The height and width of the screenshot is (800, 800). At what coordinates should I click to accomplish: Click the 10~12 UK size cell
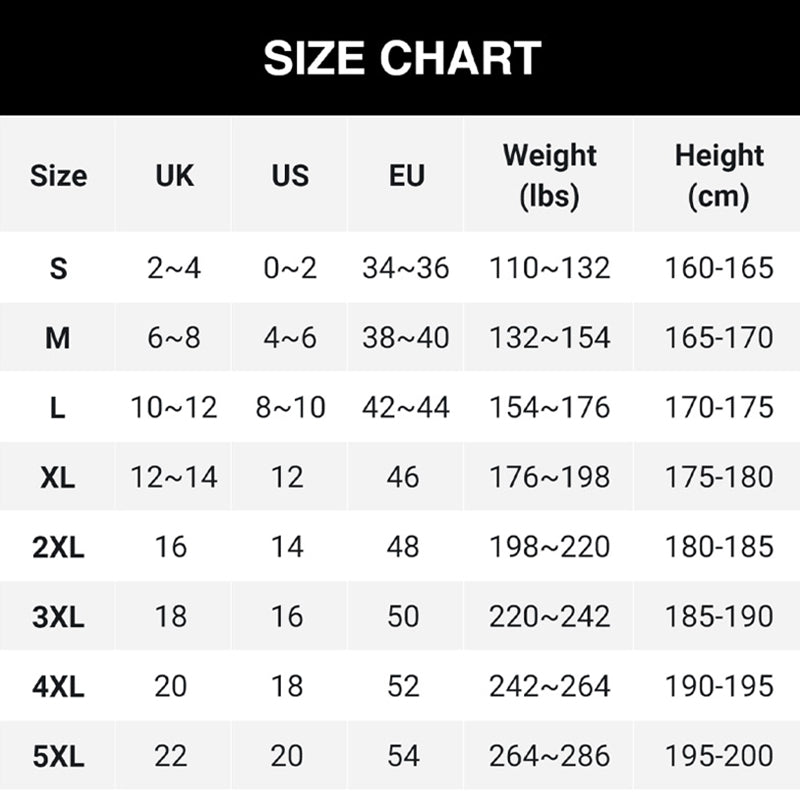tap(174, 408)
